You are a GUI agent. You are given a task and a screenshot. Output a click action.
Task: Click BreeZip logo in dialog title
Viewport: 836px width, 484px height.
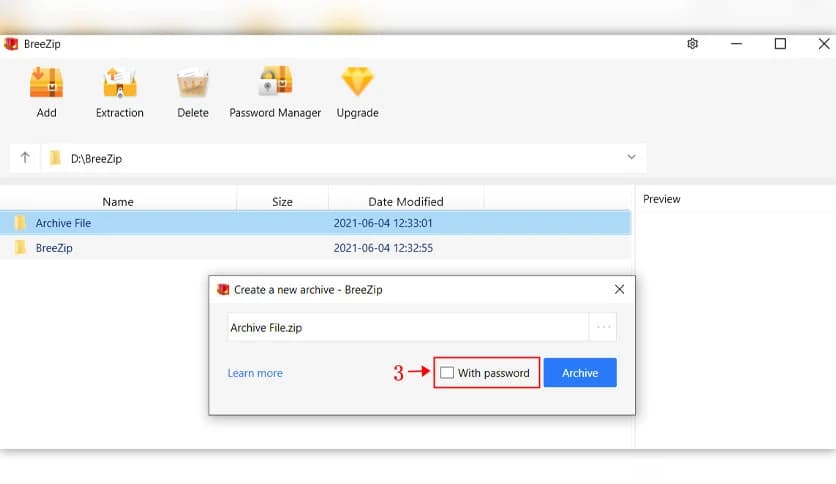(223, 289)
